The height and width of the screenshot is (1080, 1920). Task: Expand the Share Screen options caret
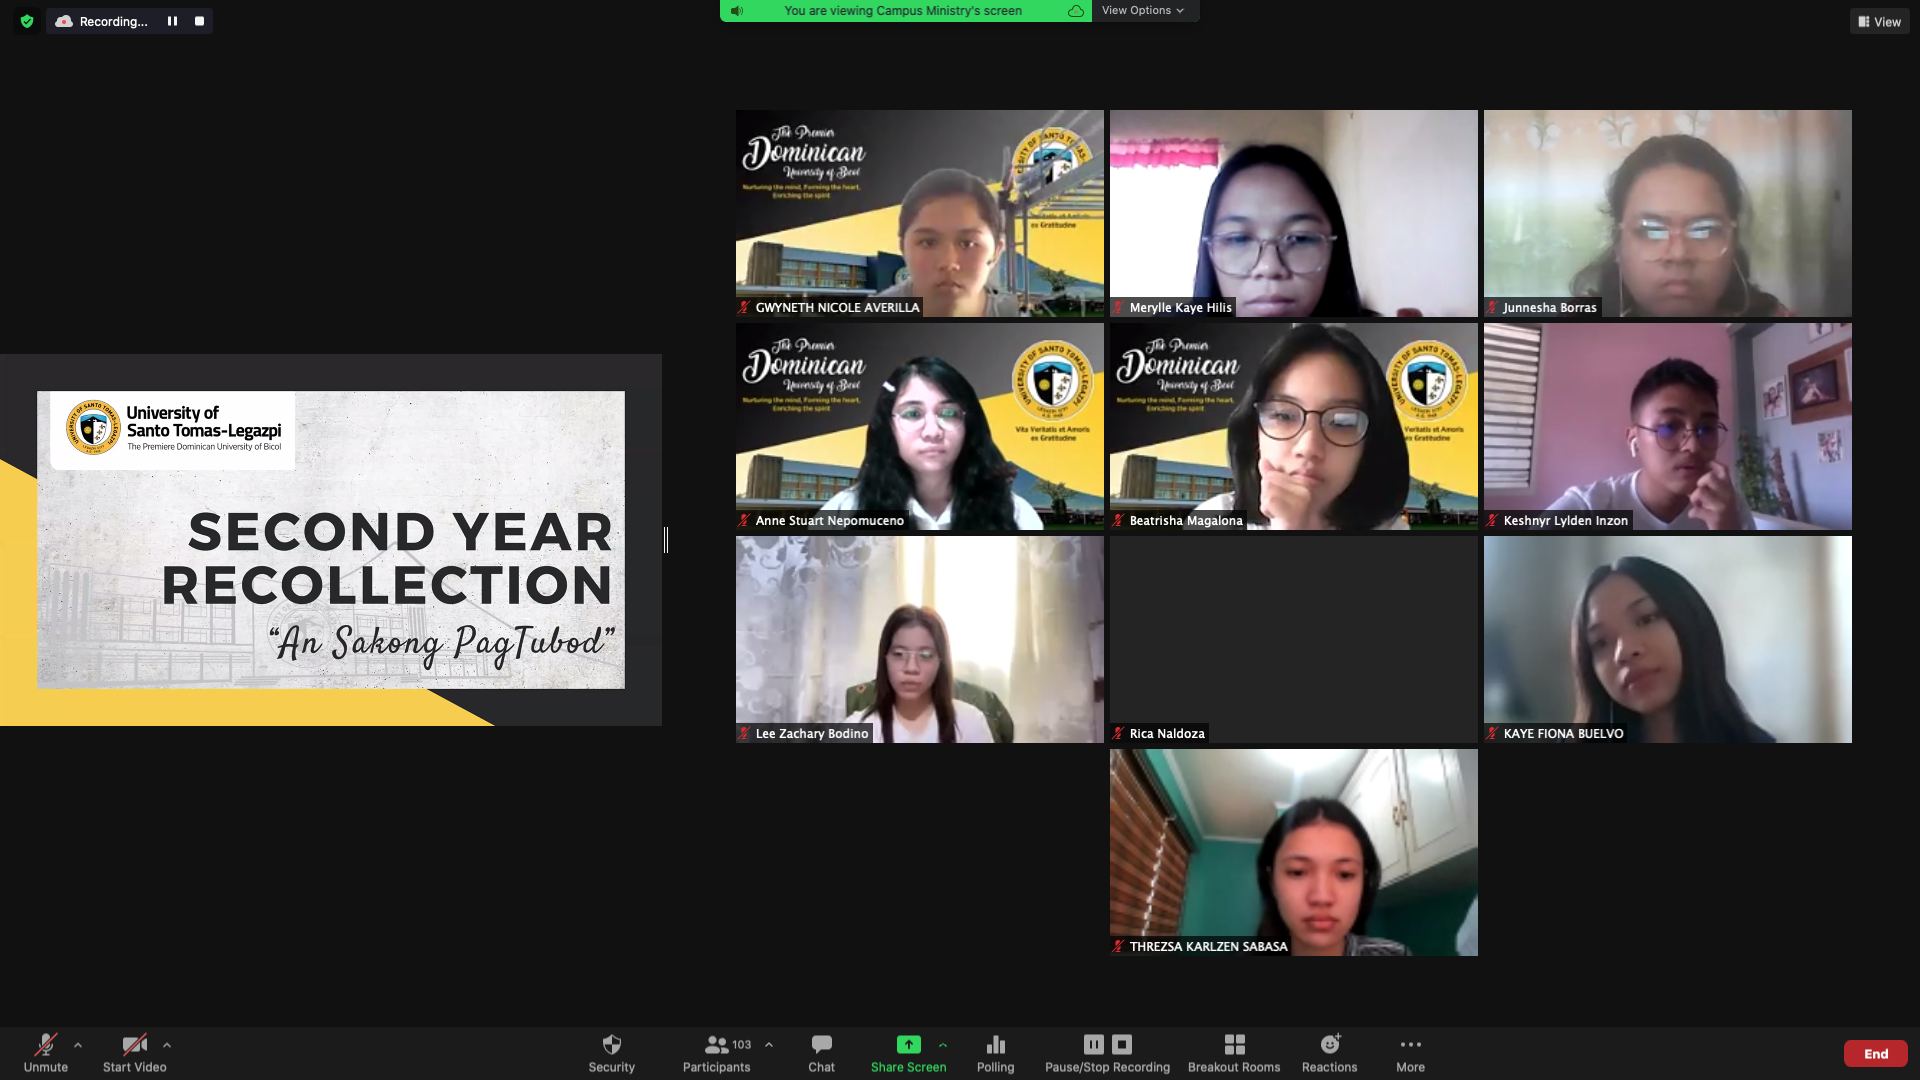point(943,1045)
